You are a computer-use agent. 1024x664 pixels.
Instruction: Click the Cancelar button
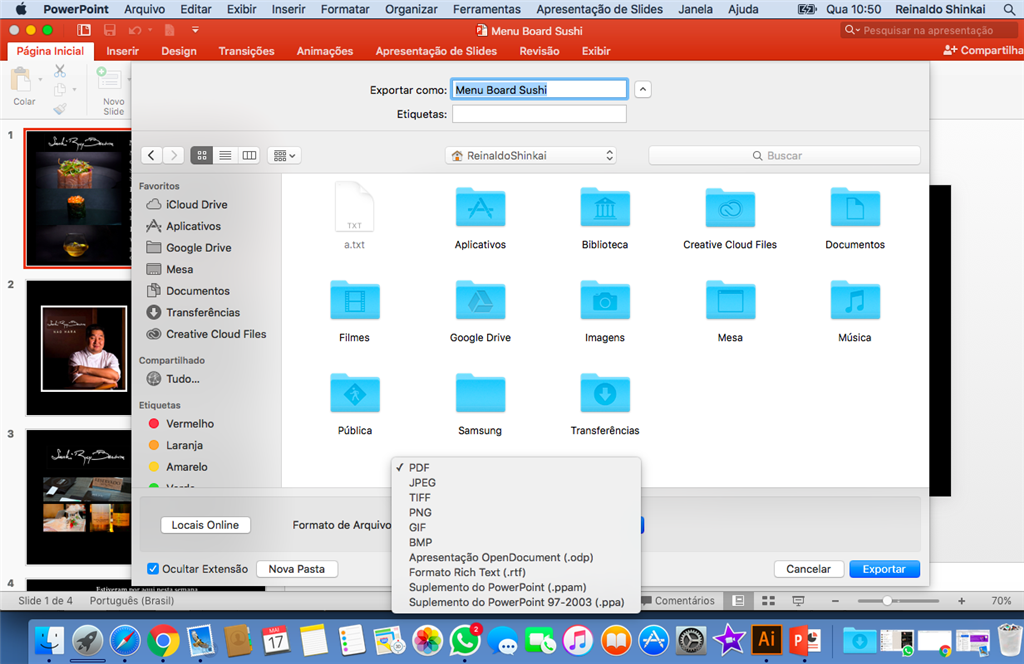coord(808,569)
